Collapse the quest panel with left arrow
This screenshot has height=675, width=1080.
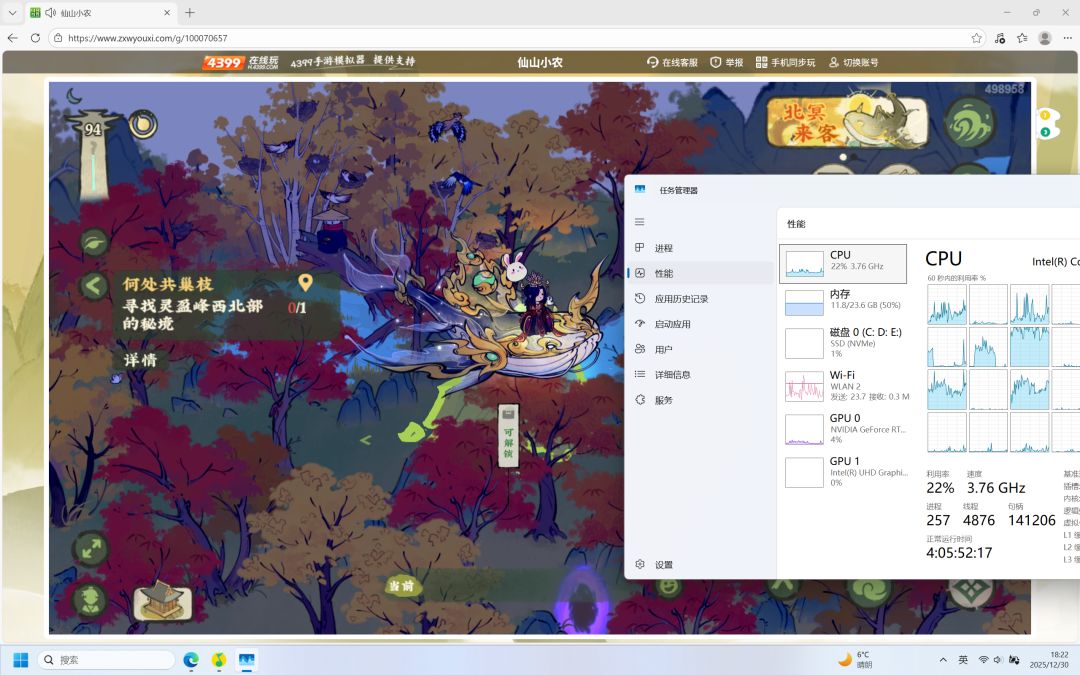click(94, 285)
